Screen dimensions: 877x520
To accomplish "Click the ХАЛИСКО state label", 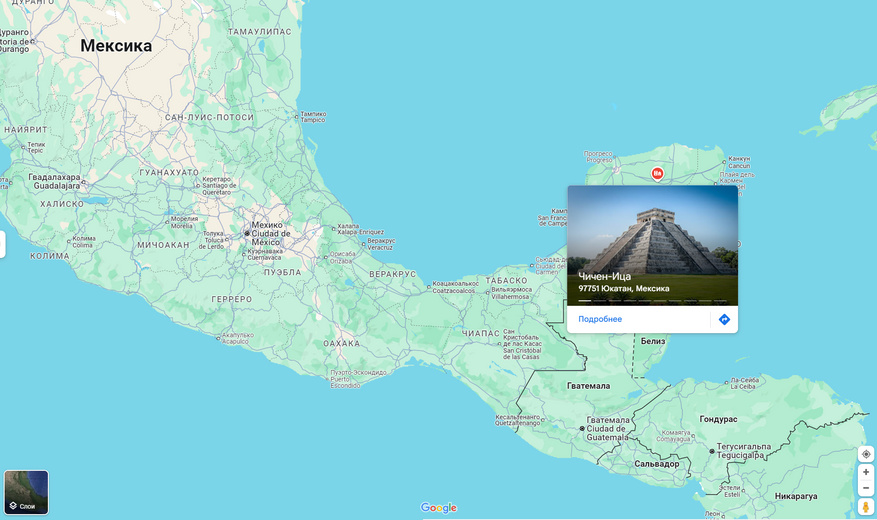I will (x=62, y=204).
